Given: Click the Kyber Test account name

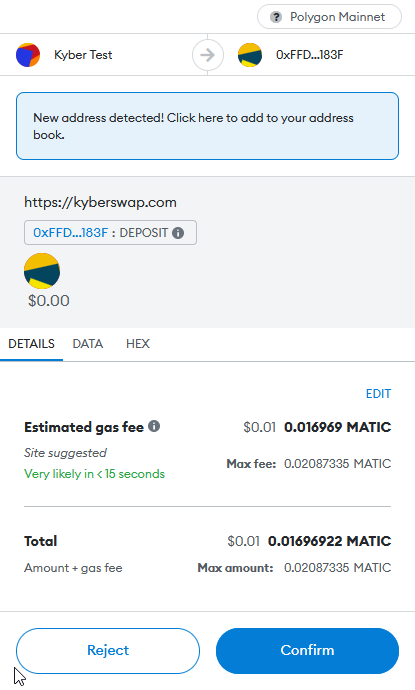Looking at the screenshot, I should [83, 55].
